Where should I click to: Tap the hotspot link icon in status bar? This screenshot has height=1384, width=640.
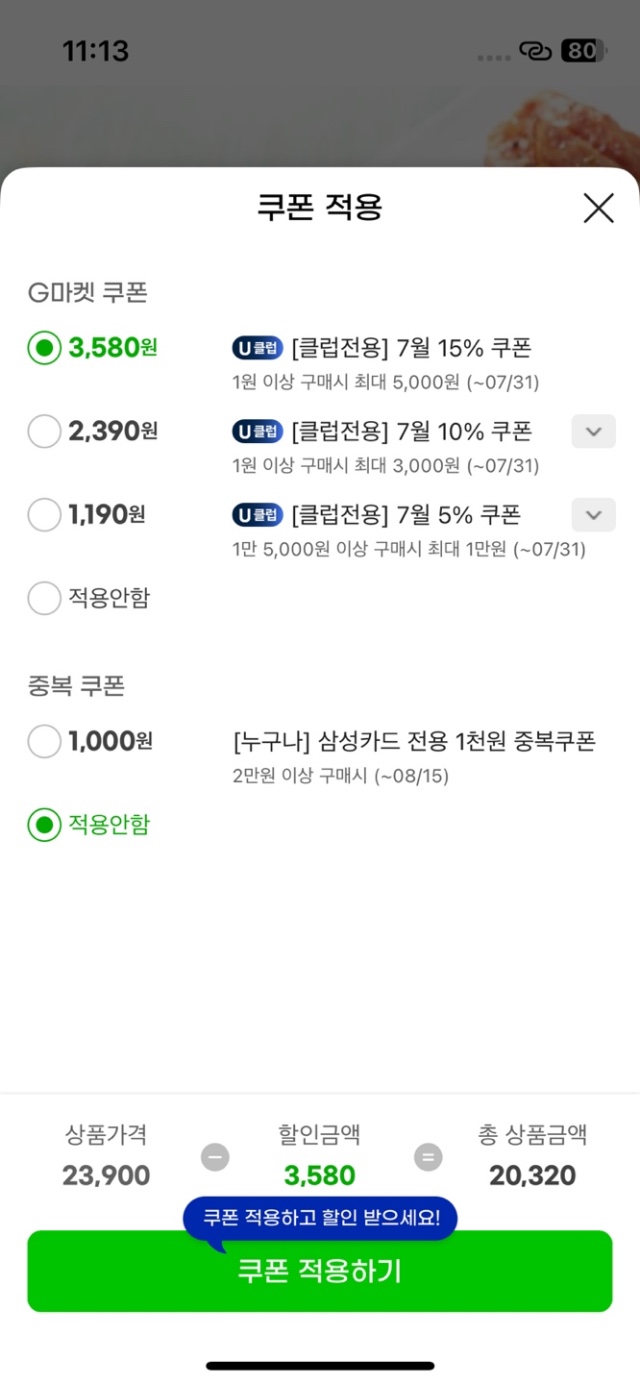point(536,51)
